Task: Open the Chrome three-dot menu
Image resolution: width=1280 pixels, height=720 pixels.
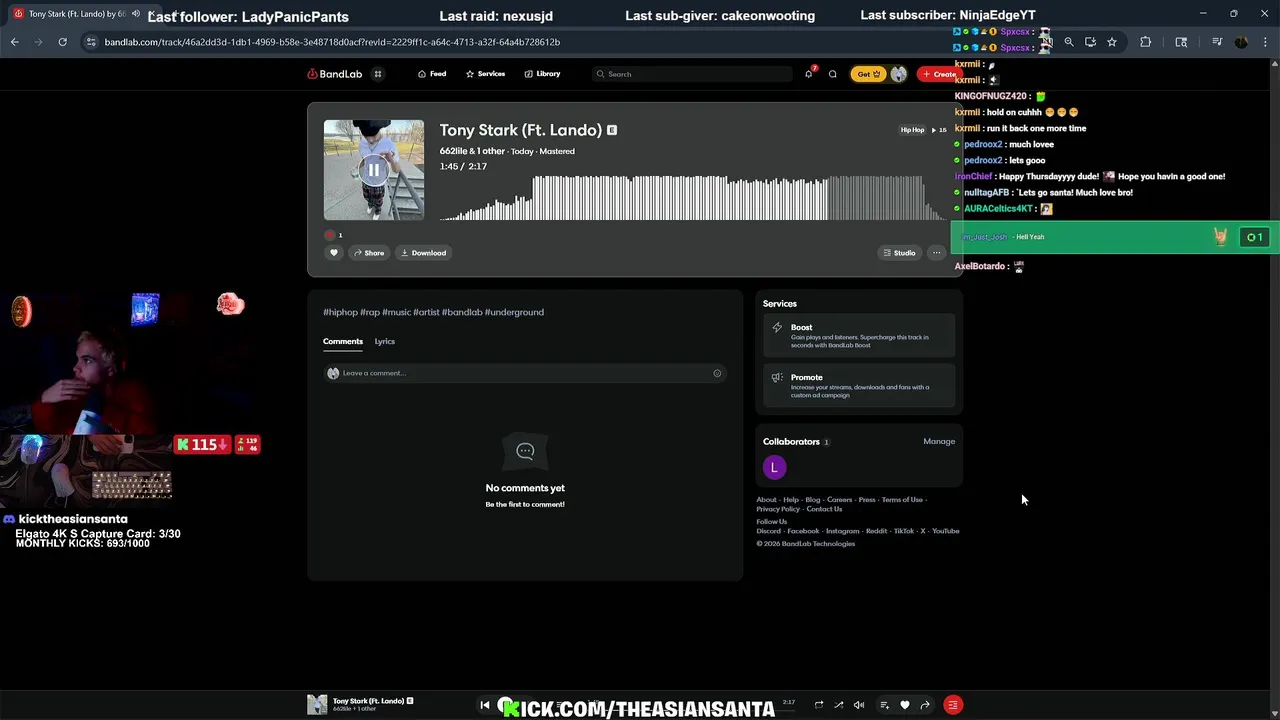Action: pyautogui.click(x=1265, y=42)
